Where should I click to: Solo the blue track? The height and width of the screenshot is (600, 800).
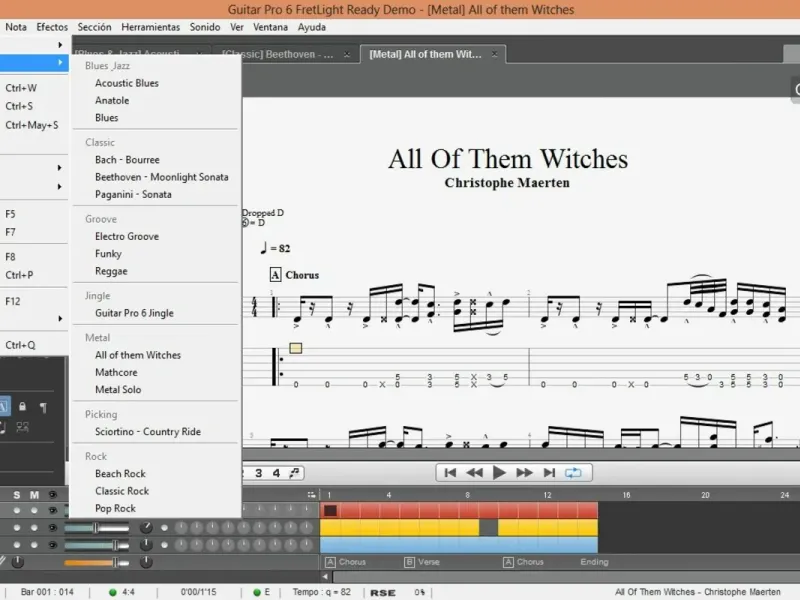pos(17,545)
